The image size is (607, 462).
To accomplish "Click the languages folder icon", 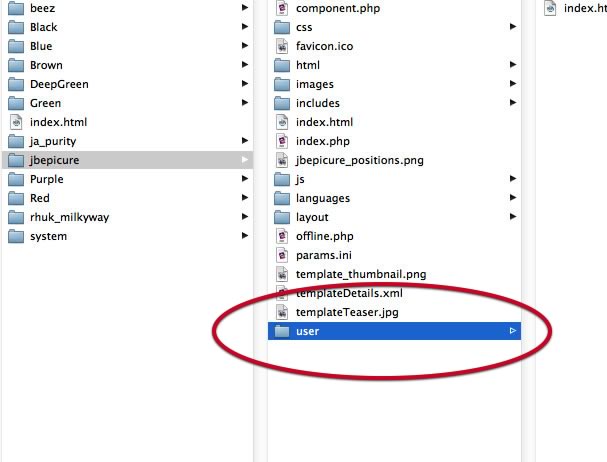I will pos(282,198).
